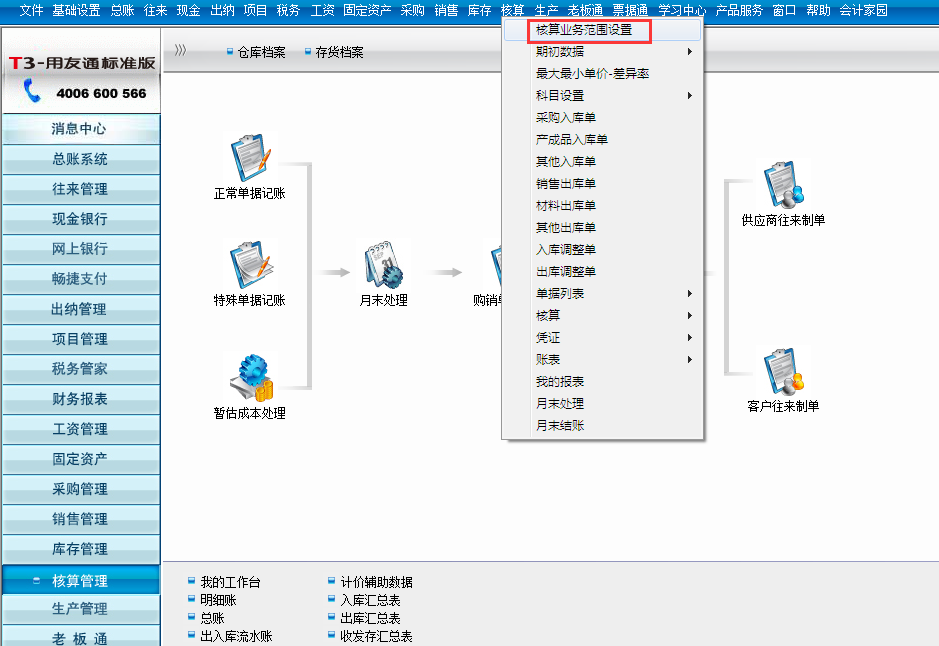Open the 特殊单据记账 clipboard icon

[251, 265]
